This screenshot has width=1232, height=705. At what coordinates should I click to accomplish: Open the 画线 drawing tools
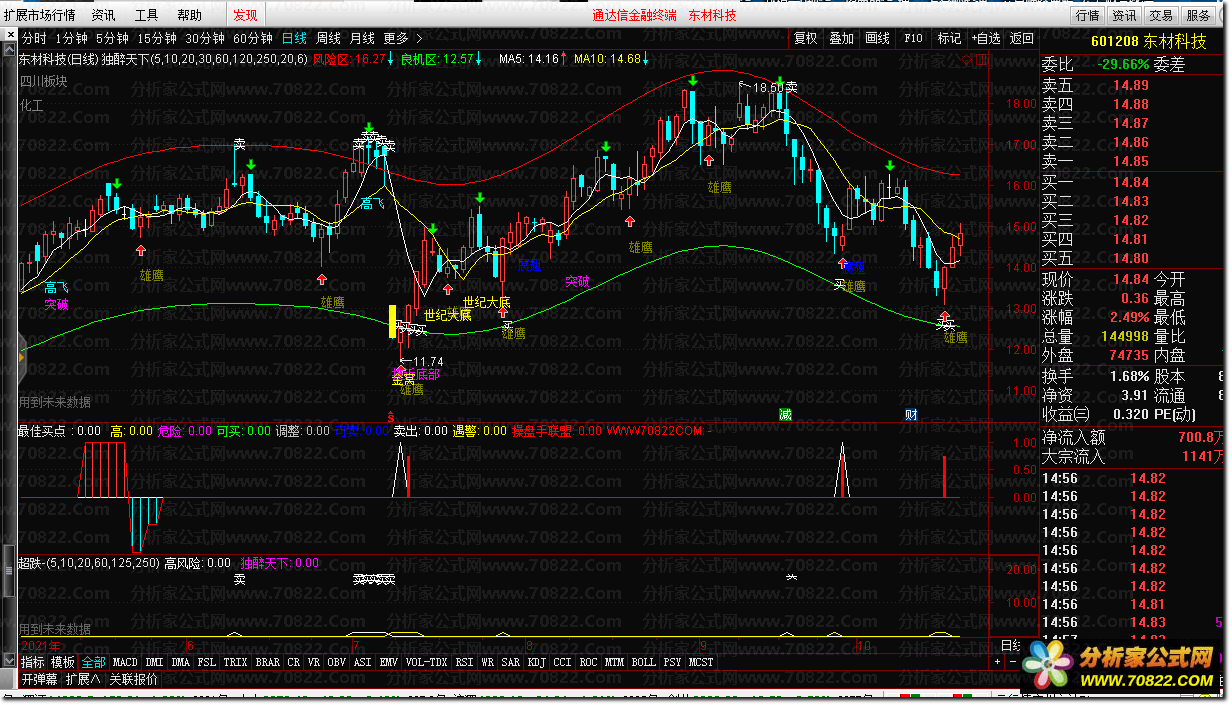click(x=877, y=39)
